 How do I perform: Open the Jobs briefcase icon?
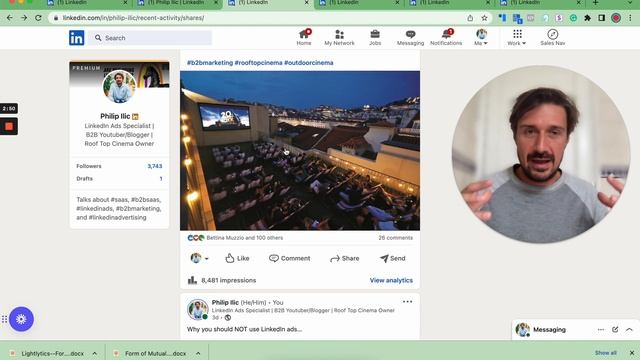point(375,37)
